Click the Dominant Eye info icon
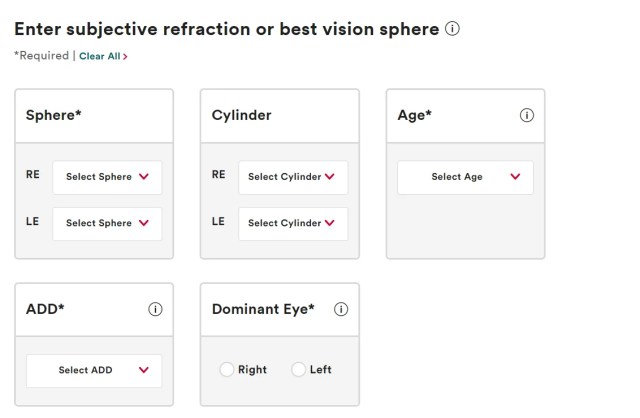The height and width of the screenshot is (418, 640). coord(341,310)
